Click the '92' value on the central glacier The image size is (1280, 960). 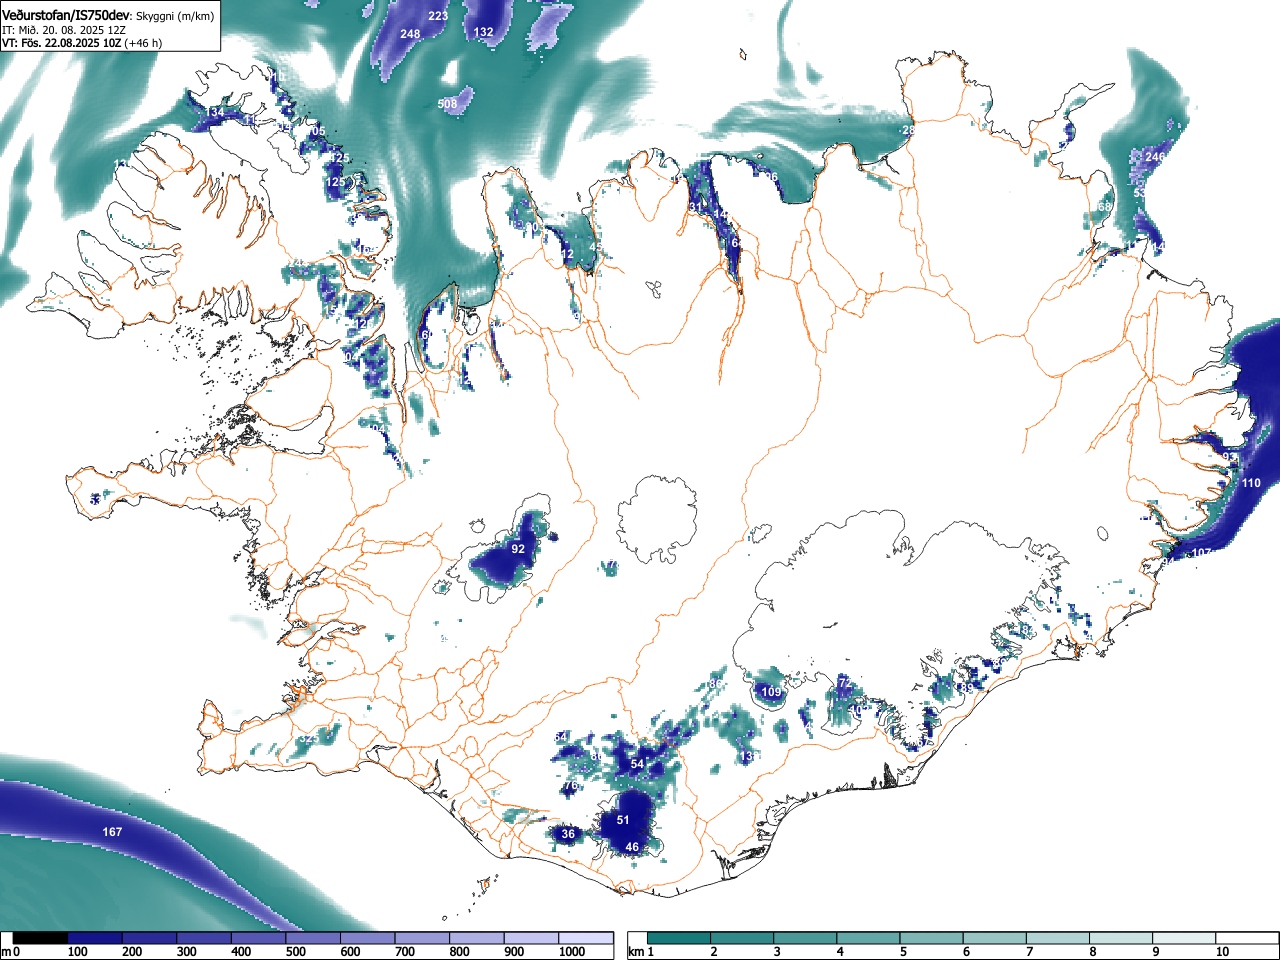(518, 549)
